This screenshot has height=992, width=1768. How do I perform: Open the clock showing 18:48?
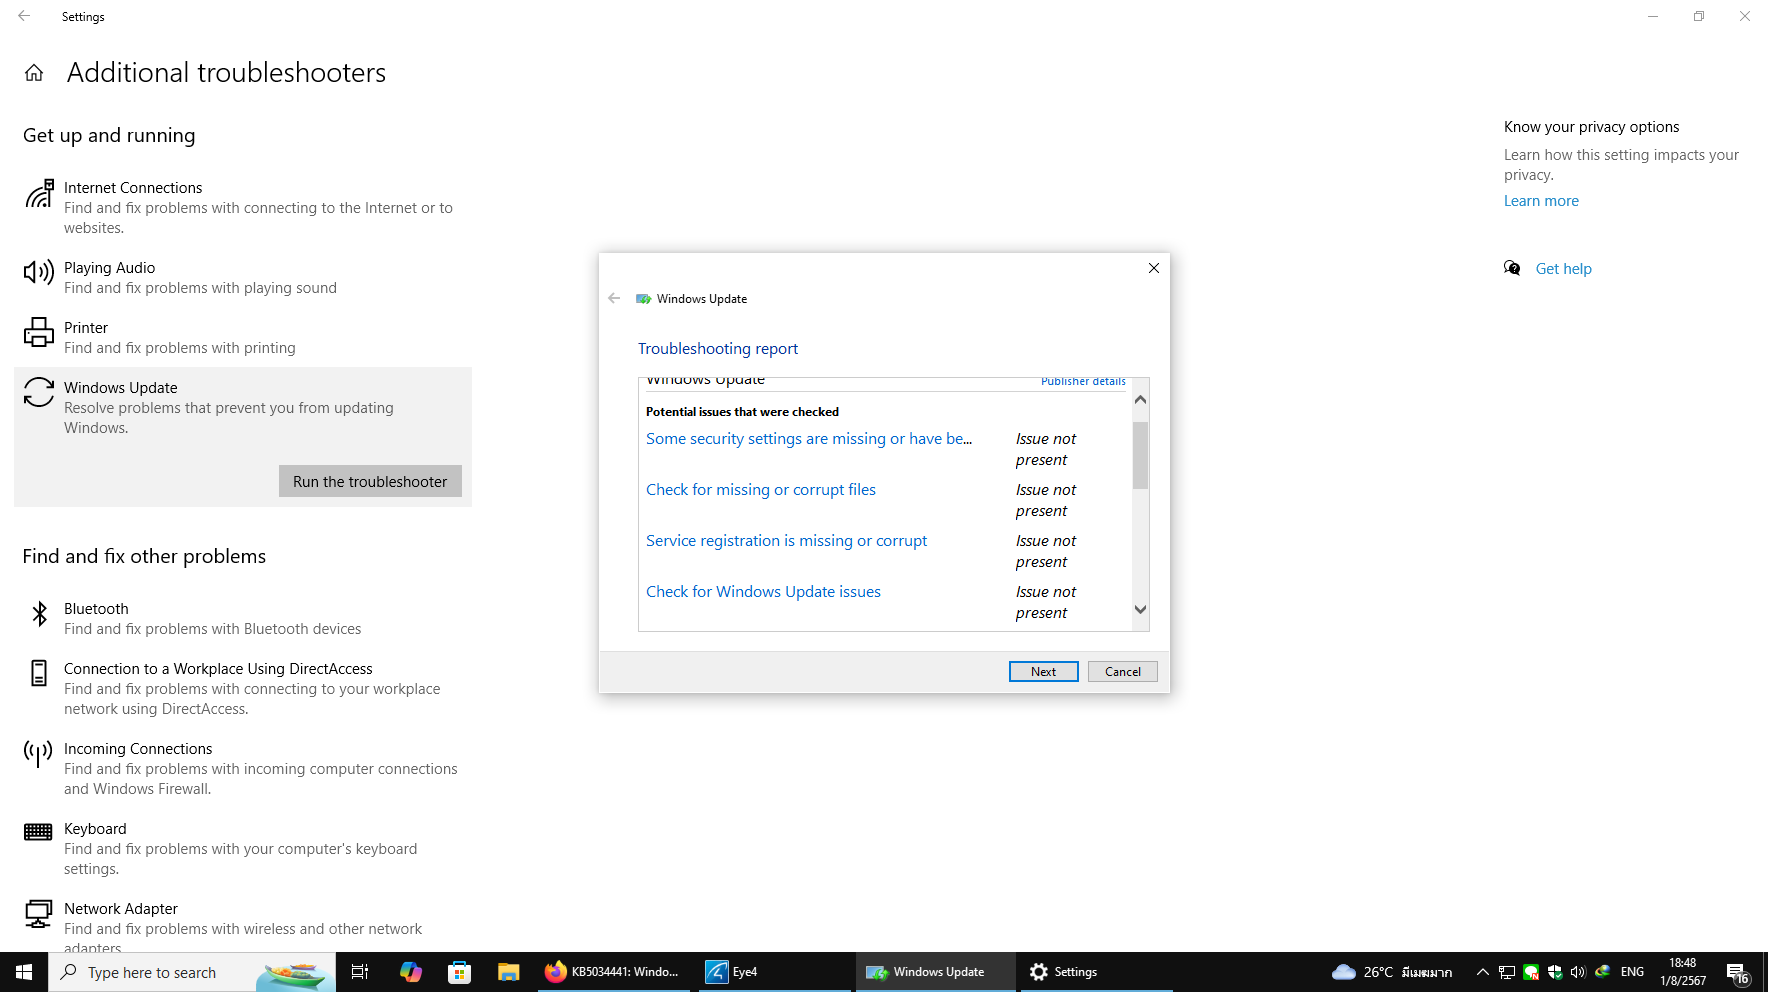point(1683,972)
